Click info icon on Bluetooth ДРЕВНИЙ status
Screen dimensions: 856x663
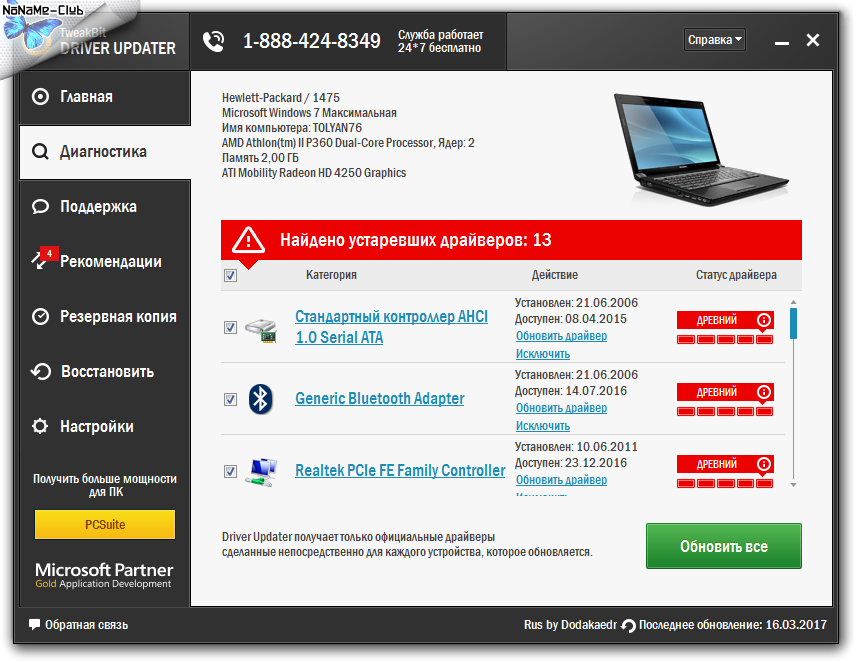[x=763, y=392]
